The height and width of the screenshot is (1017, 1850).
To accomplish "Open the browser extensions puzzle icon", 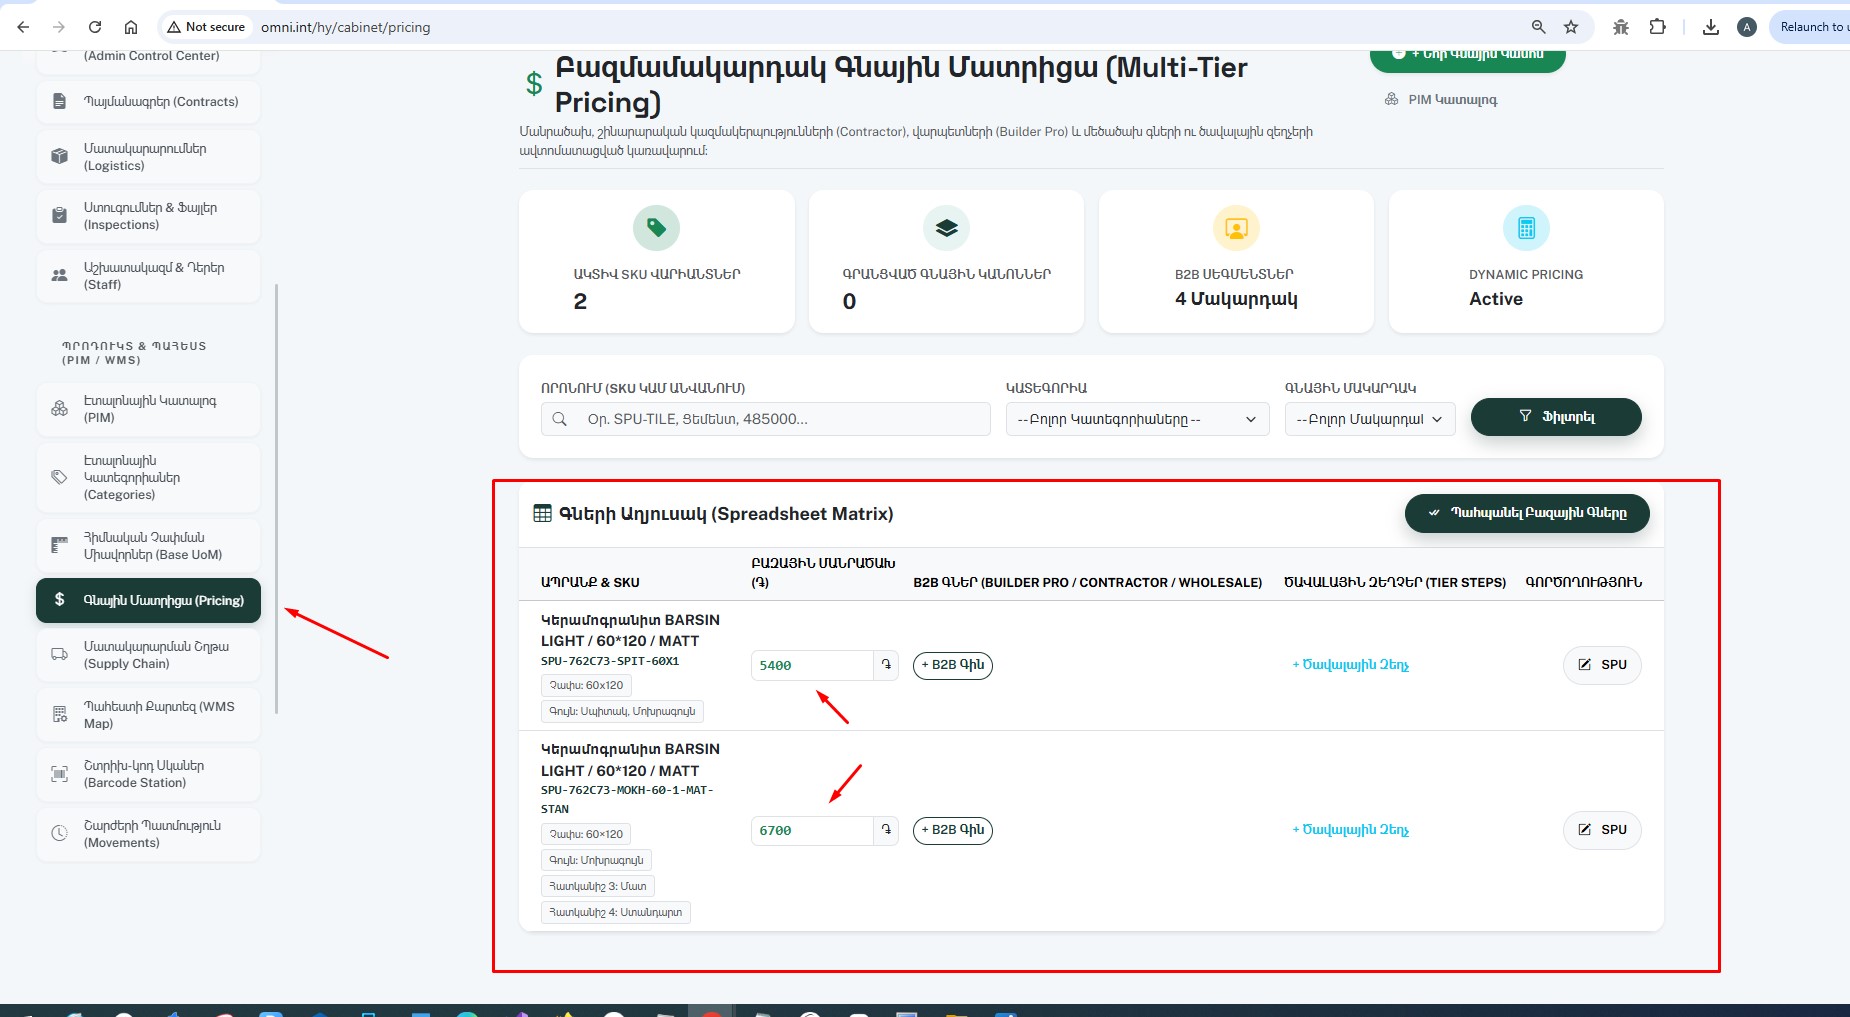I will point(1657,27).
